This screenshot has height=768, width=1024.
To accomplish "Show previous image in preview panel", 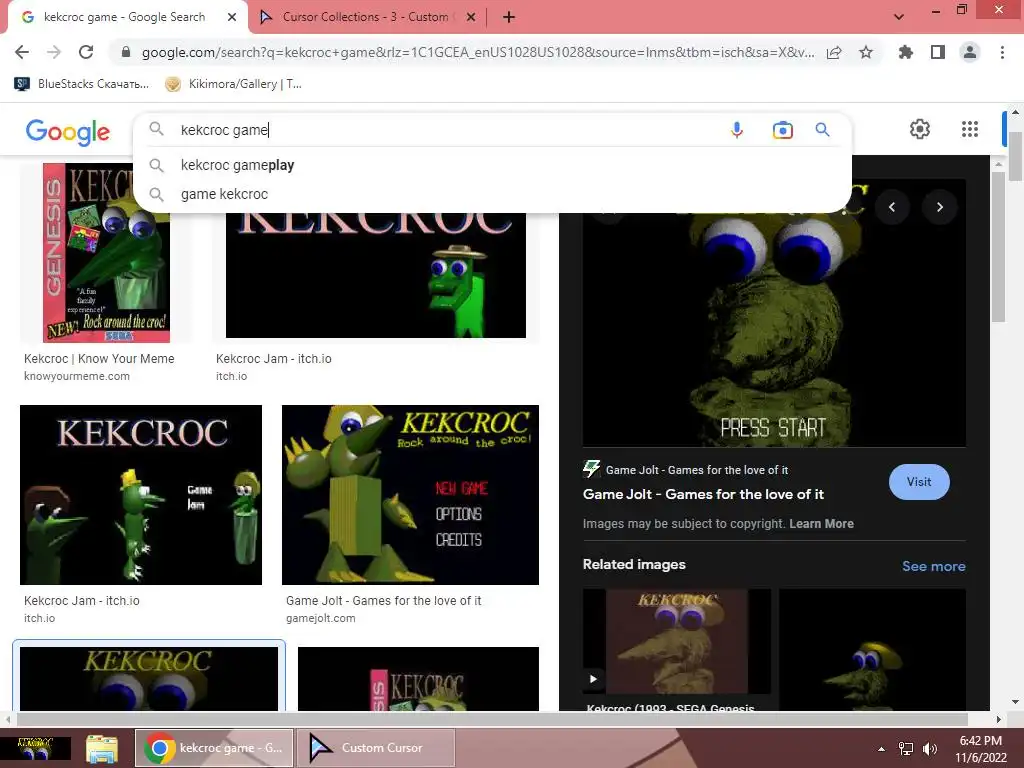I will coord(892,207).
